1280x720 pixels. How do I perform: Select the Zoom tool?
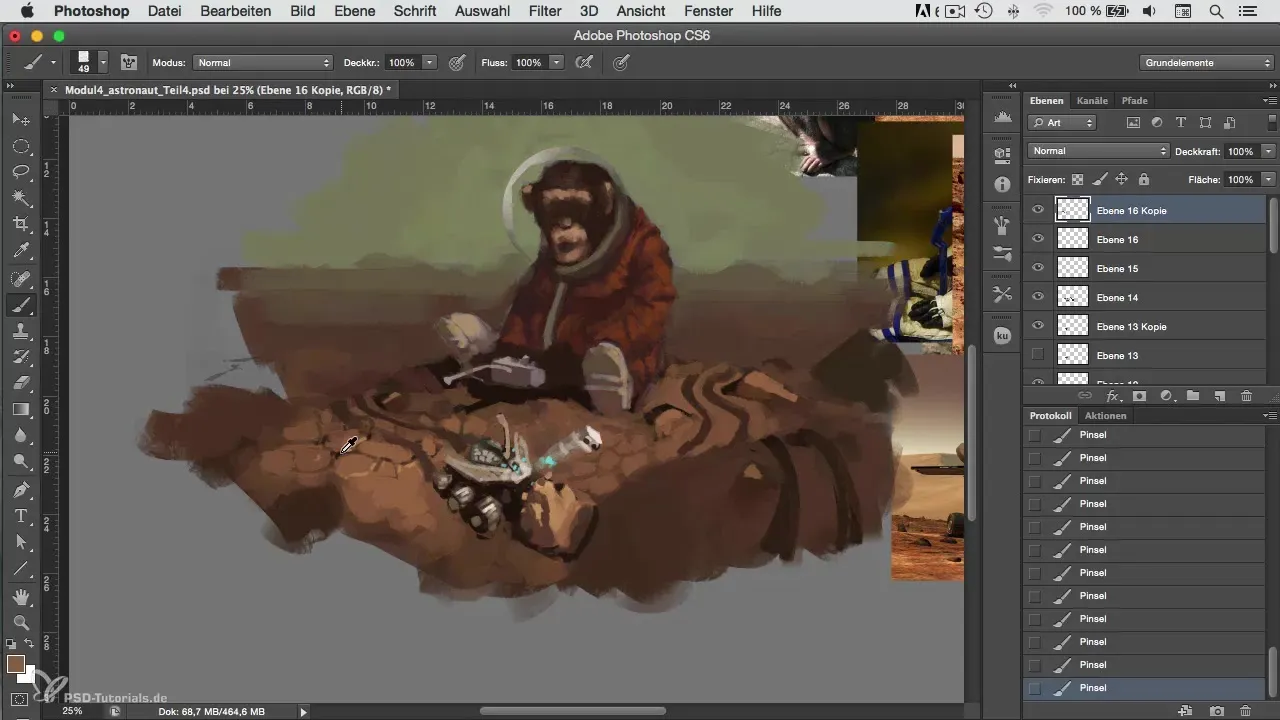click(x=20, y=623)
